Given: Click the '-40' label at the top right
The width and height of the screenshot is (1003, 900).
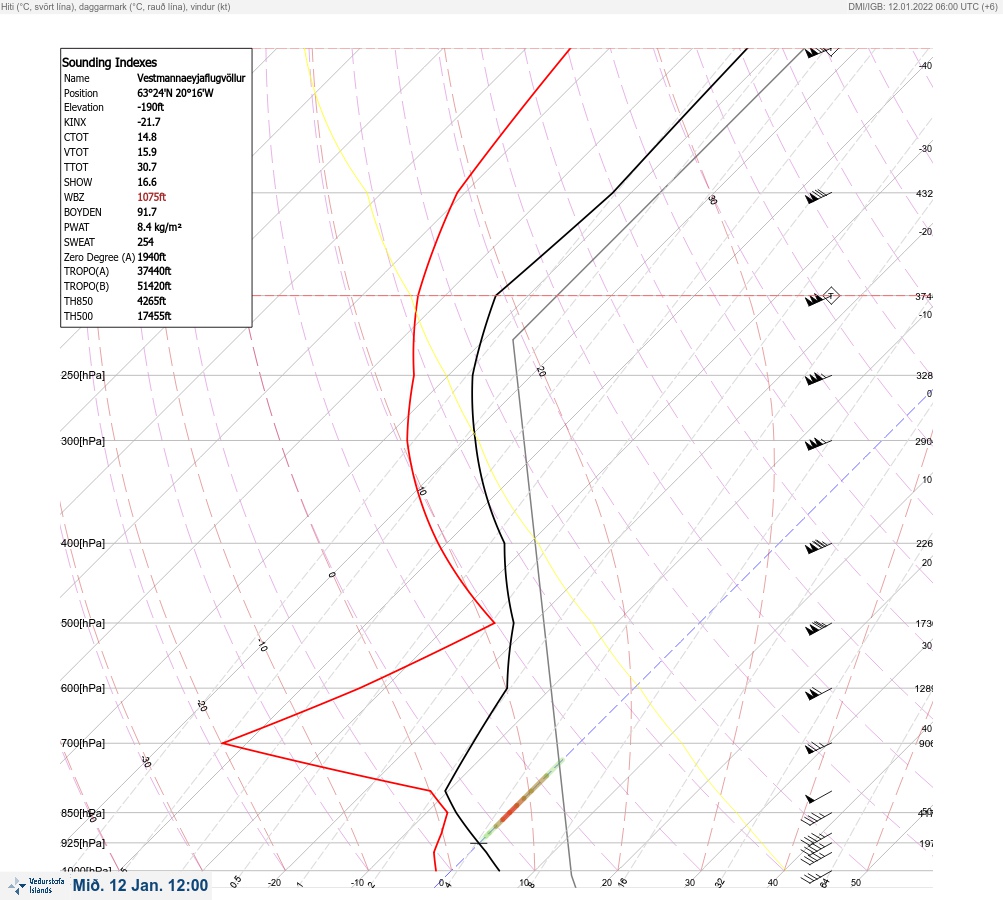Looking at the screenshot, I should click(x=925, y=65).
